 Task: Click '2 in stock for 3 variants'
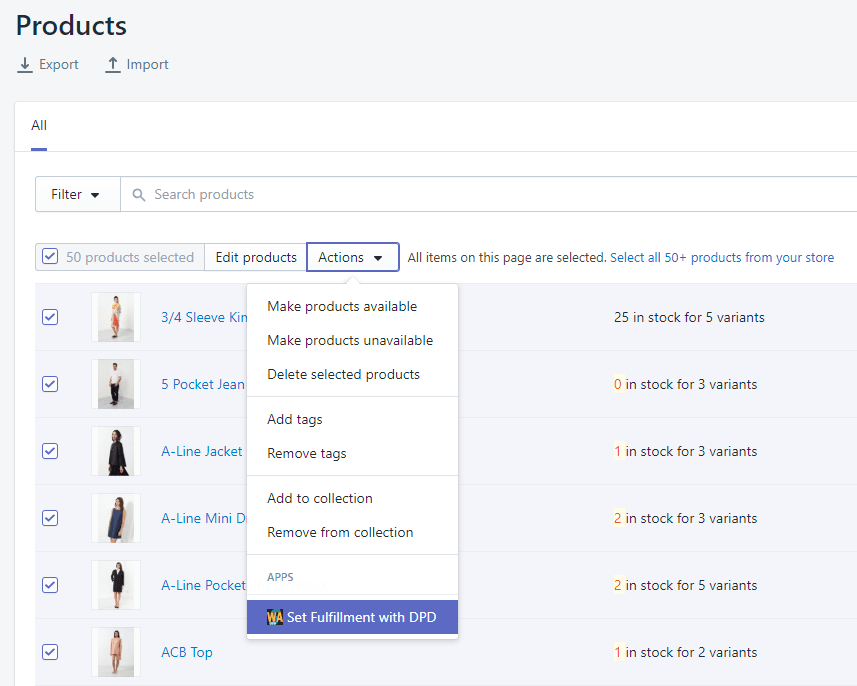click(685, 518)
